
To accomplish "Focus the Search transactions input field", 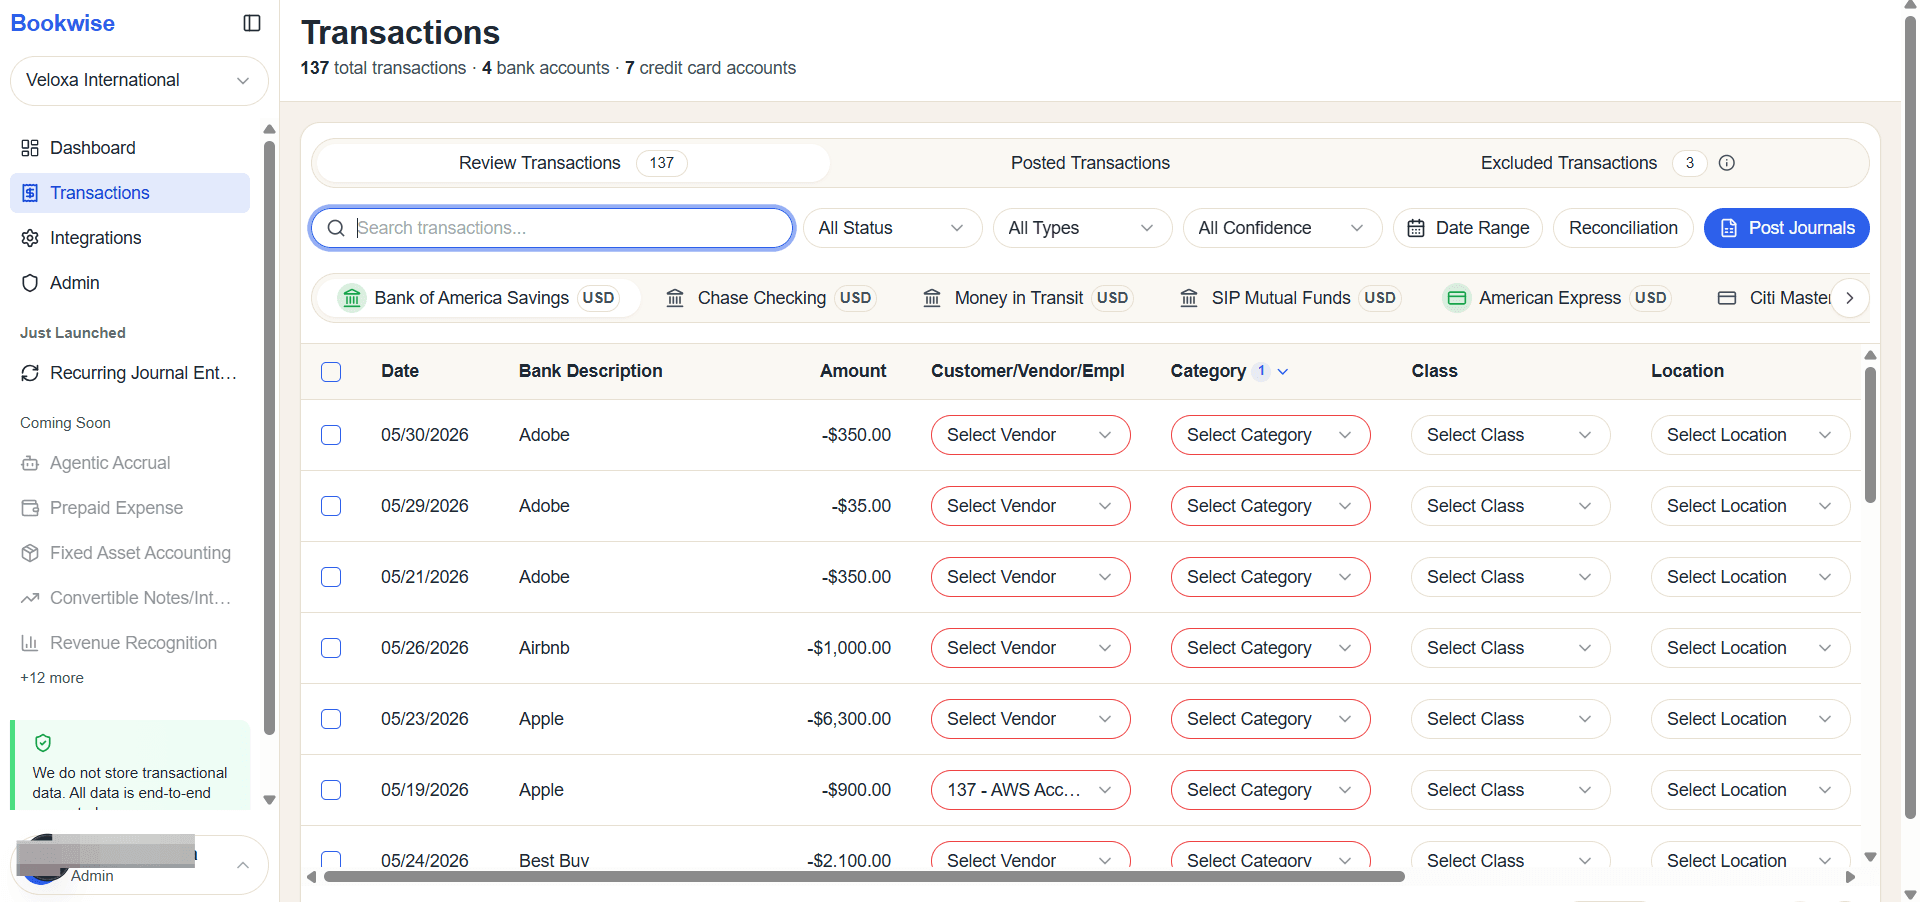I will pos(552,228).
